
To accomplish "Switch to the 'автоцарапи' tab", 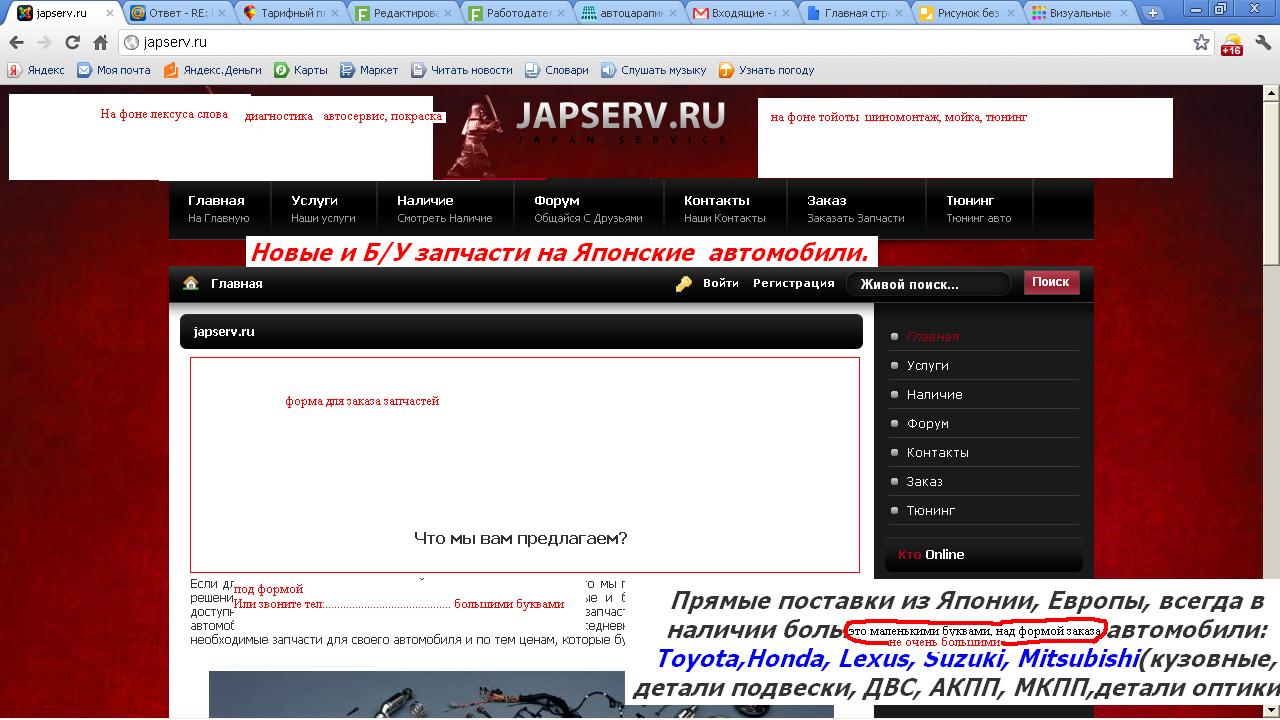I will 631,14.
